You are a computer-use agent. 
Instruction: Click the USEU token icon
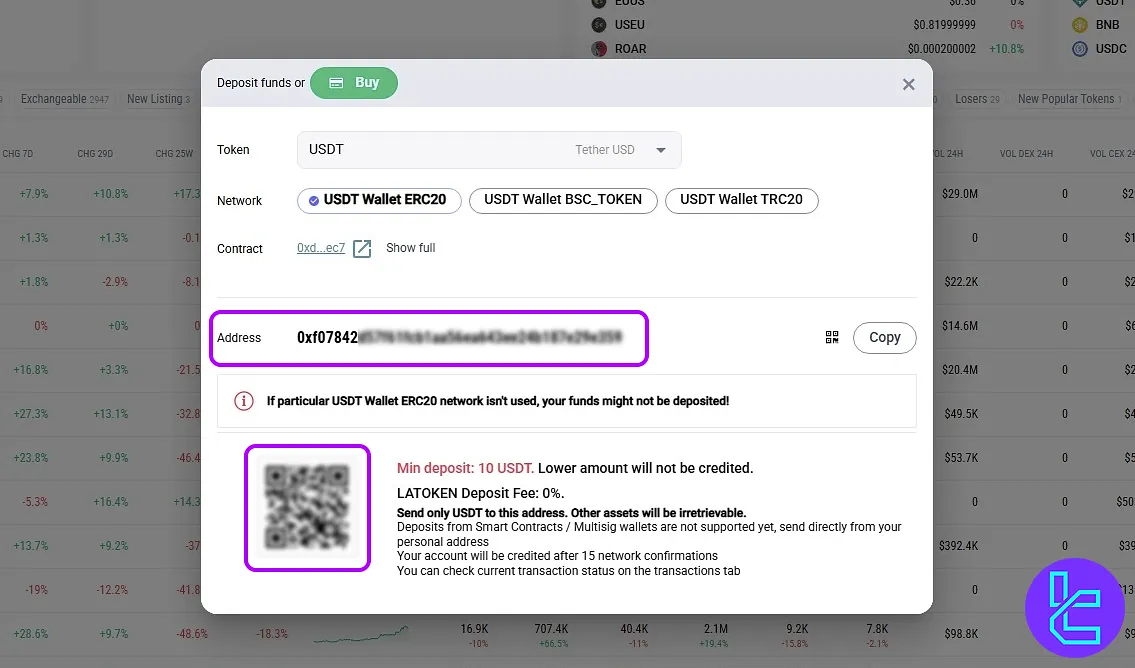599,25
